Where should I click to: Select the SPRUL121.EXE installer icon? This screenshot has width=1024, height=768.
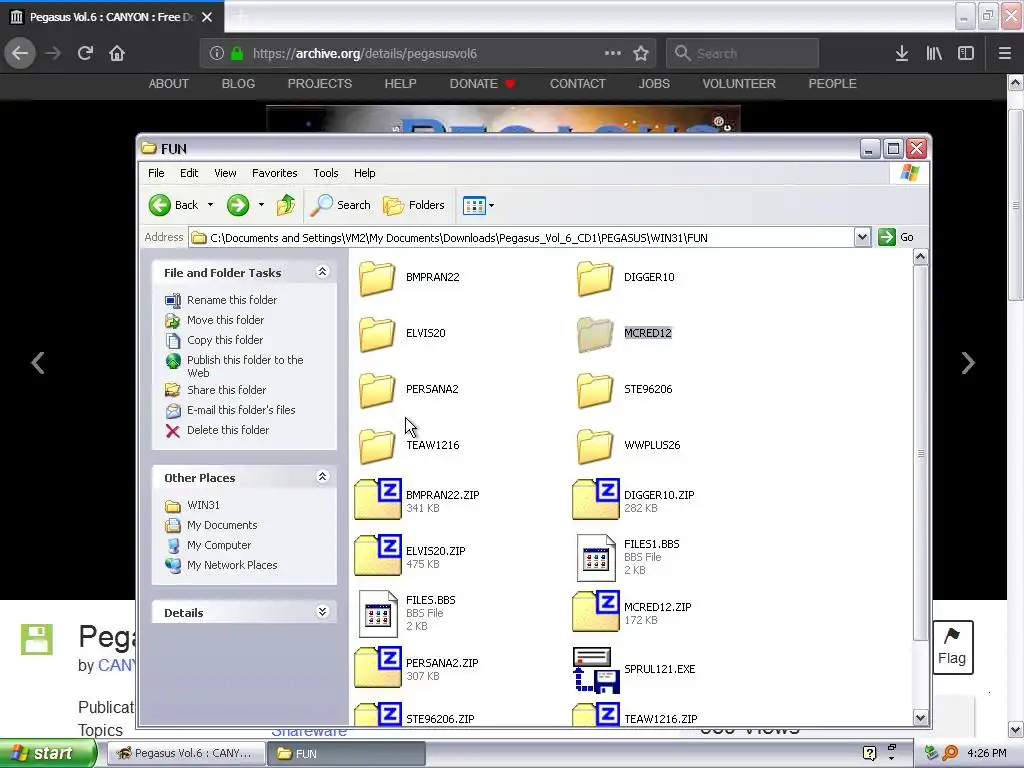pos(596,670)
